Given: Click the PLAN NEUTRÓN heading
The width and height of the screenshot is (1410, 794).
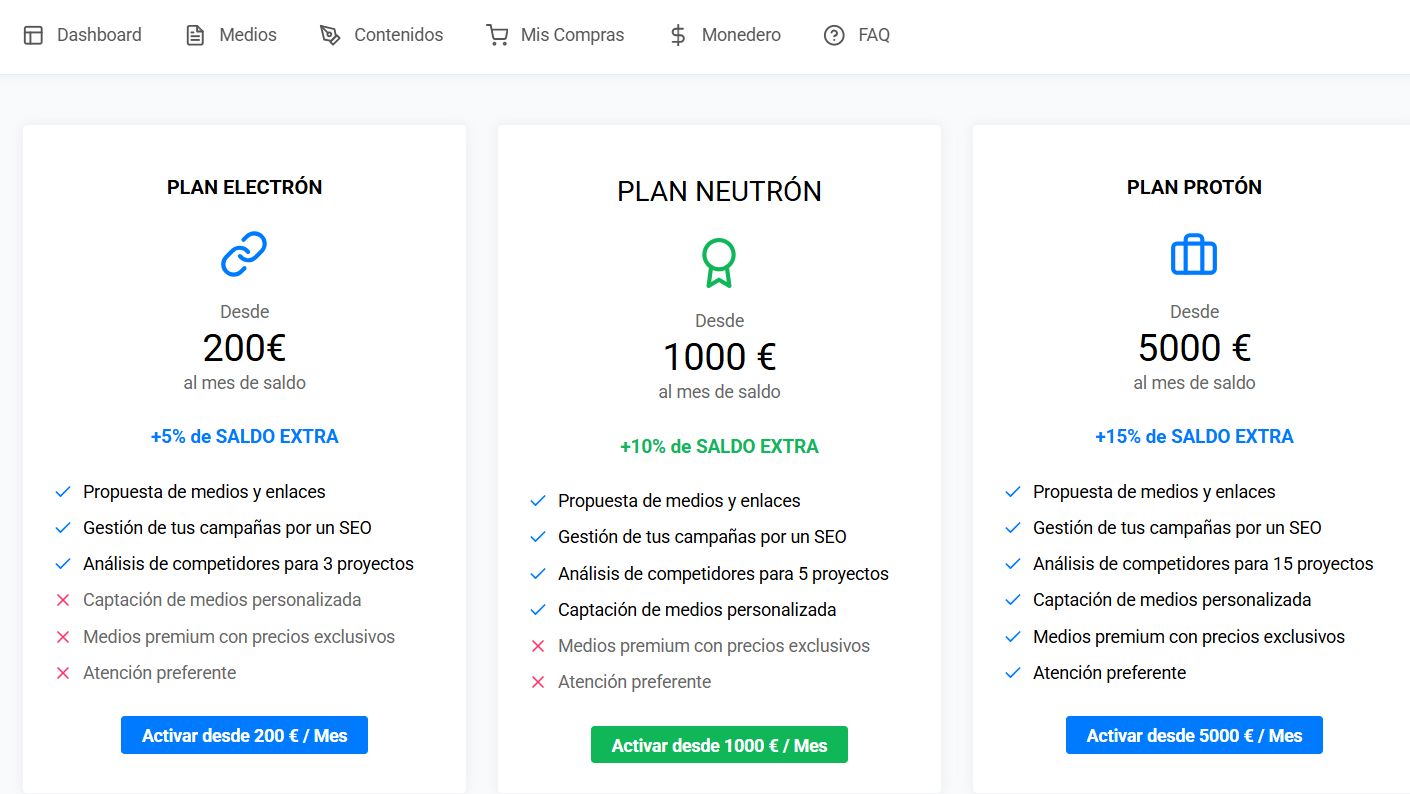Looking at the screenshot, I should tap(719, 191).
